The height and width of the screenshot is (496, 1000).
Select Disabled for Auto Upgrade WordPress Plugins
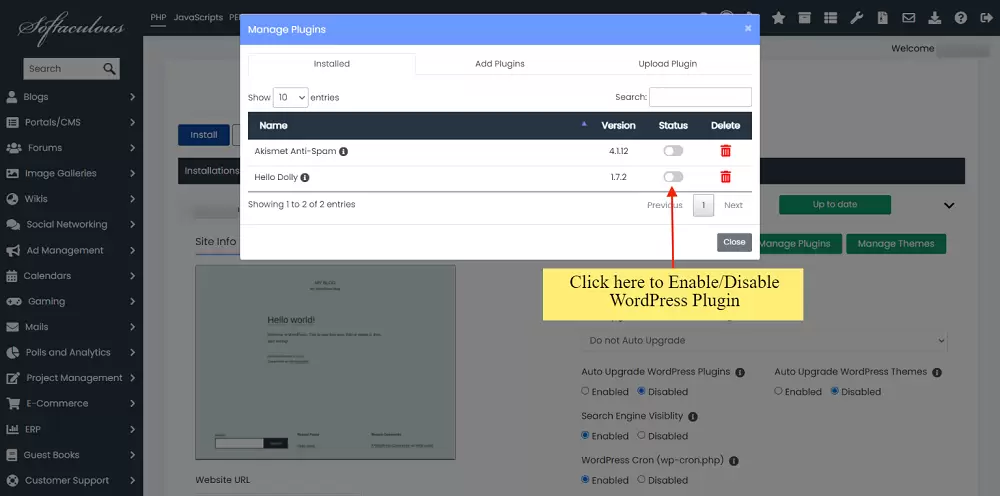[642, 391]
